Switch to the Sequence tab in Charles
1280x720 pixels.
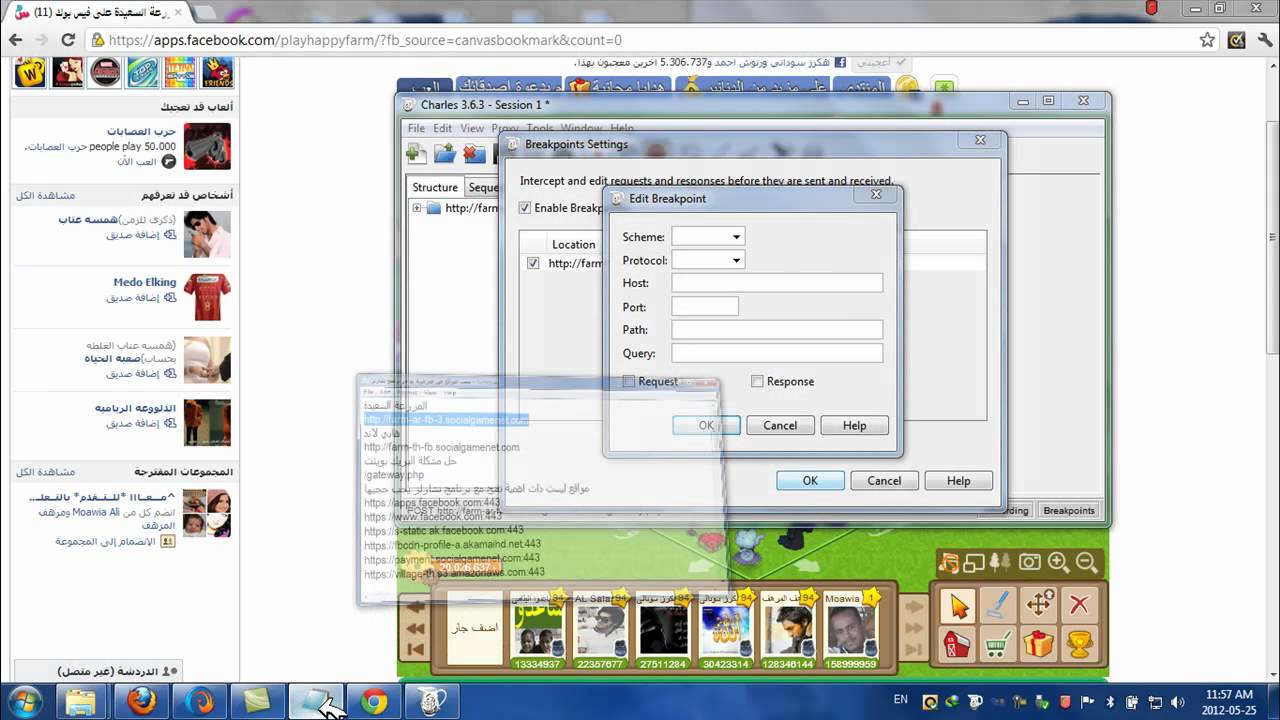[x=483, y=187]
